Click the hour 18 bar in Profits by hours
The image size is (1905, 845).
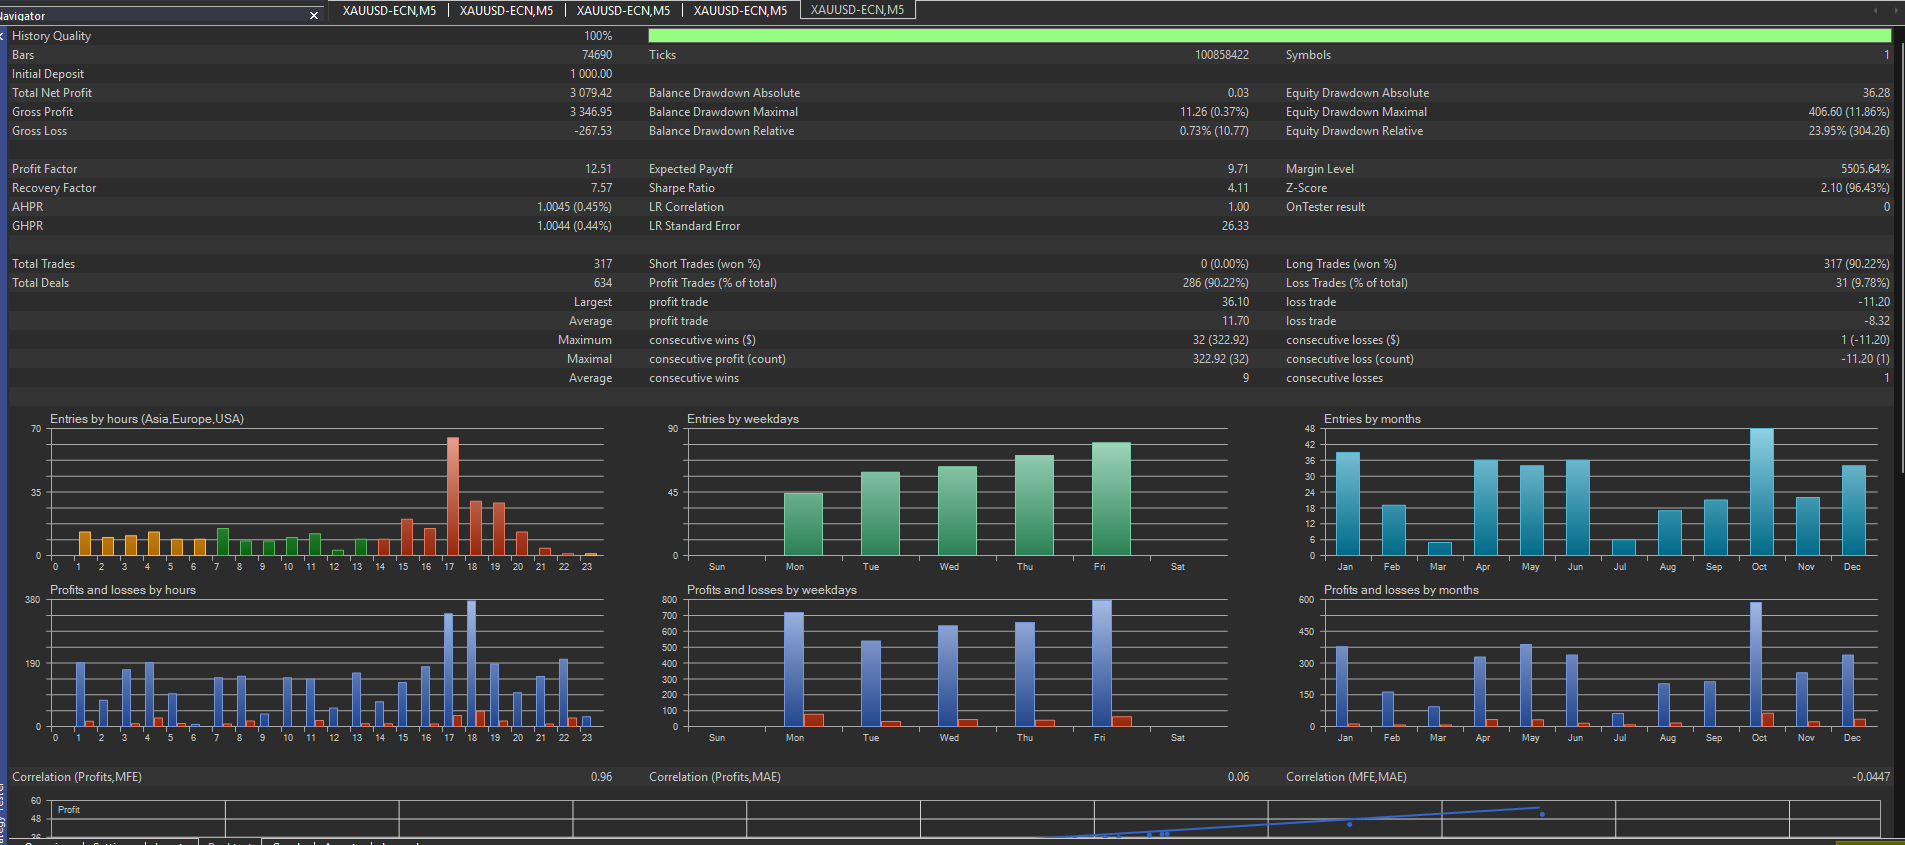pyautogui.click(x=472, y=662)
